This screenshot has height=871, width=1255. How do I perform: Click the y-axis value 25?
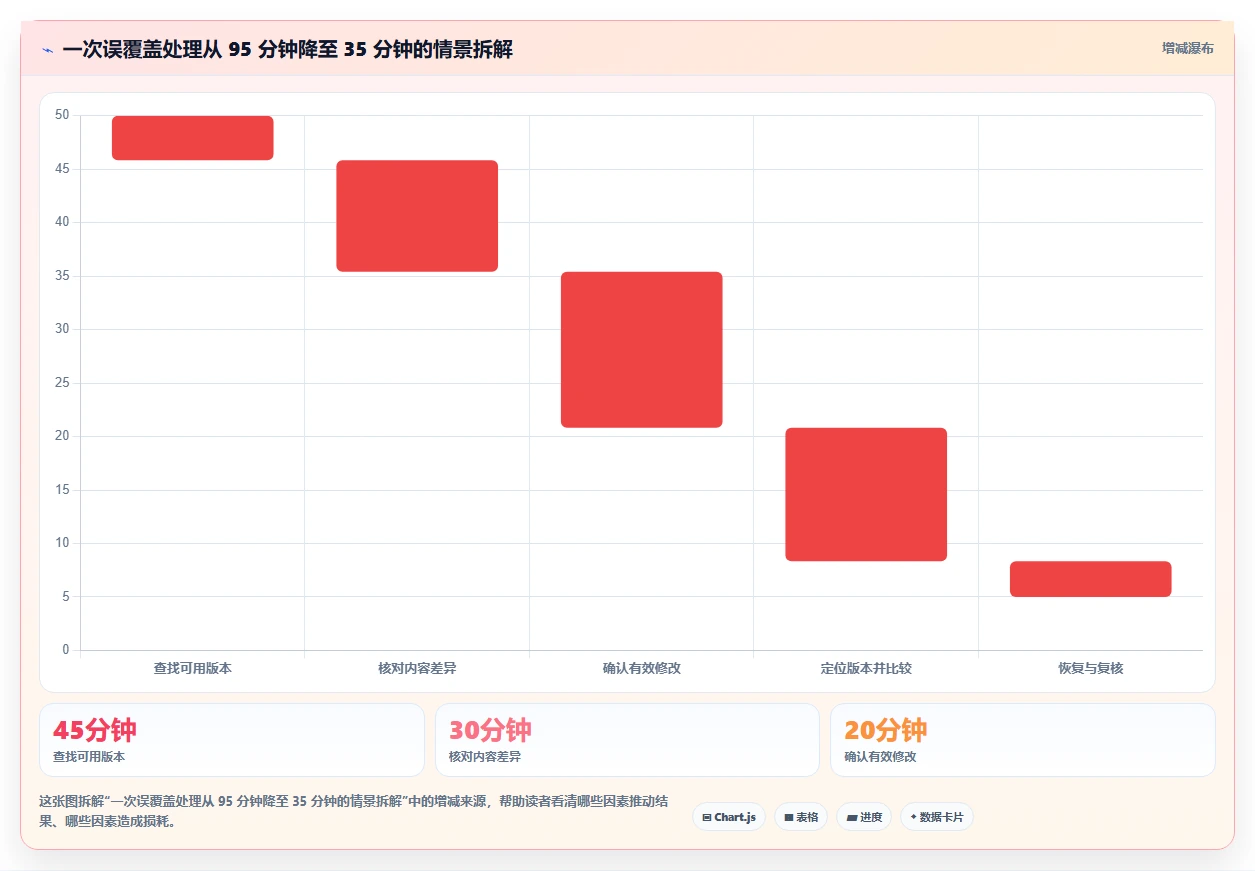pos(62,383)
